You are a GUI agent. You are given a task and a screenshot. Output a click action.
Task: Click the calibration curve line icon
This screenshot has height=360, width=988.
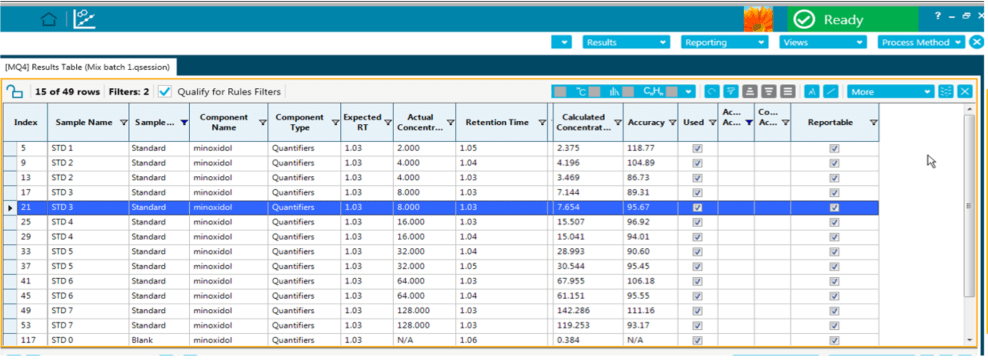(x=831, y=92)
